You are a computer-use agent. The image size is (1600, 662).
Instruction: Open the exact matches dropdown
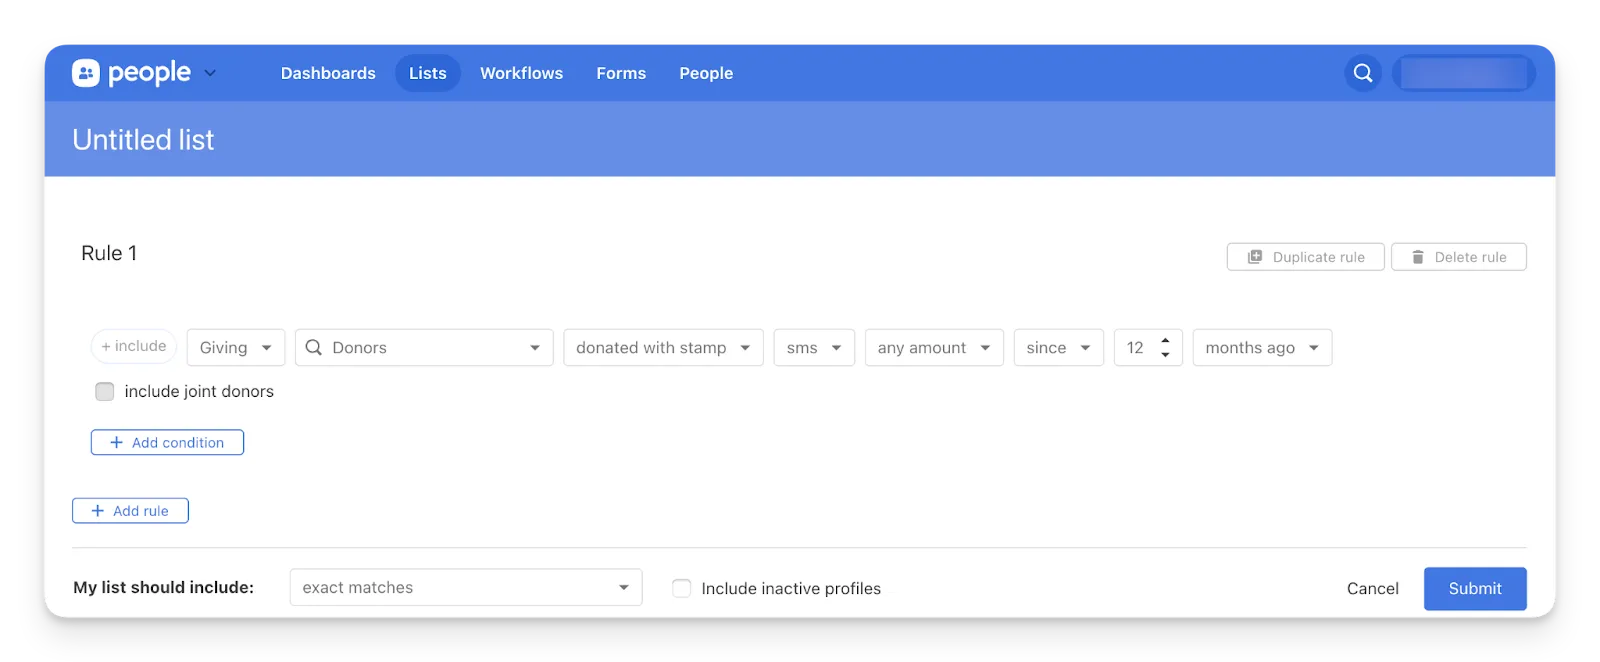[x=466, y=588]
